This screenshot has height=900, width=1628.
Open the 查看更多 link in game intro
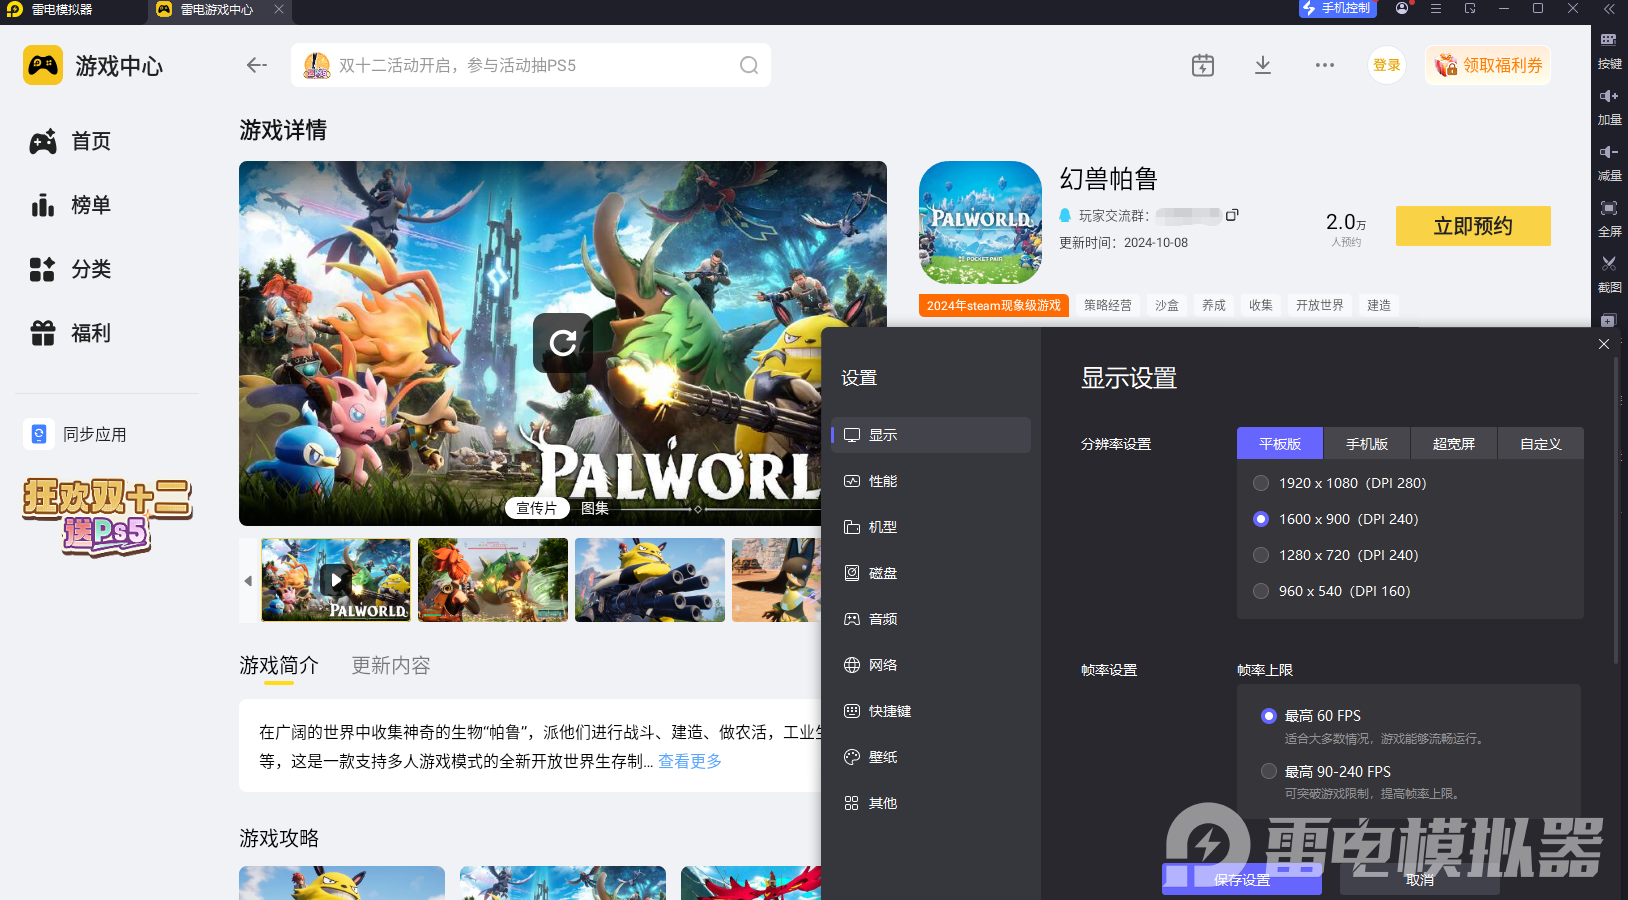click(x=690, y=761)
